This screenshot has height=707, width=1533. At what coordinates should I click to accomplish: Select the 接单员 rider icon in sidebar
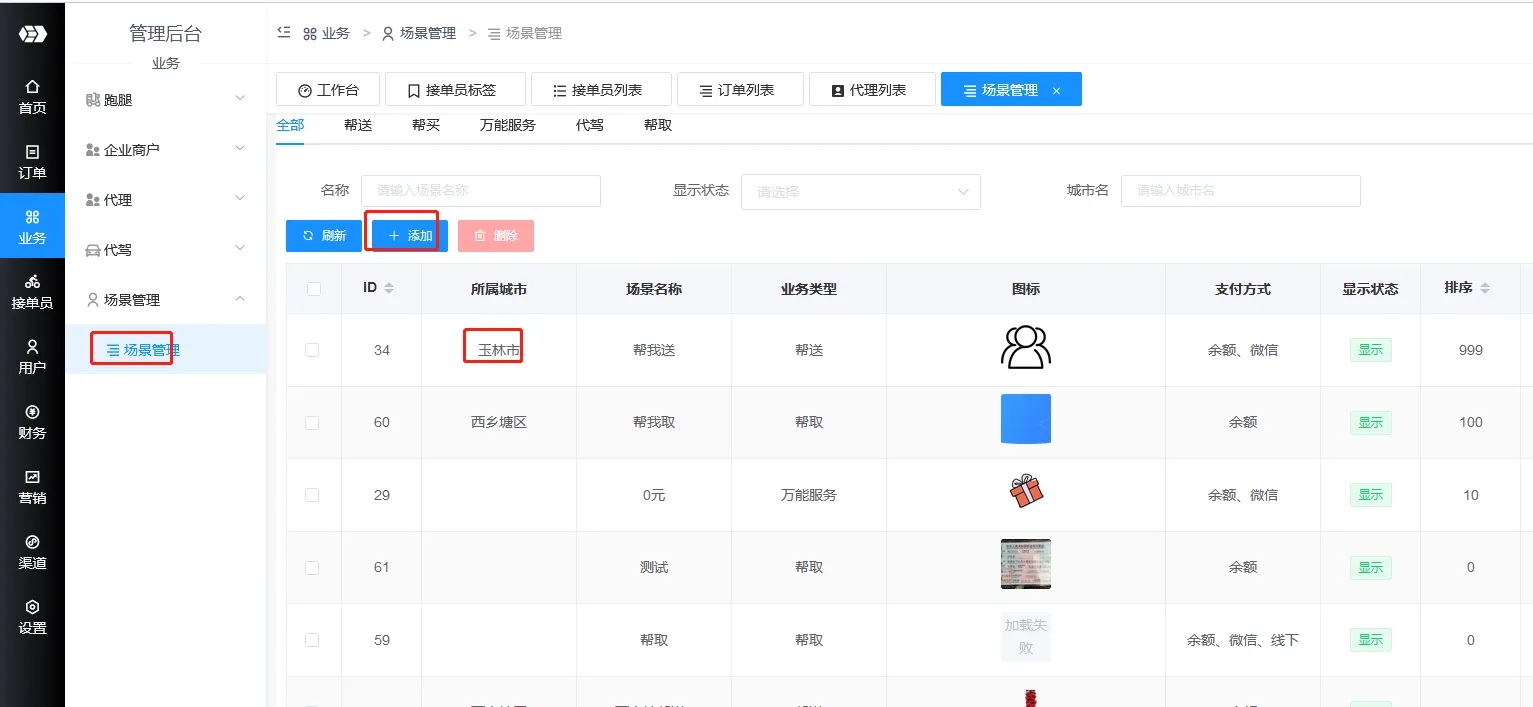click(x=32, y=282)
